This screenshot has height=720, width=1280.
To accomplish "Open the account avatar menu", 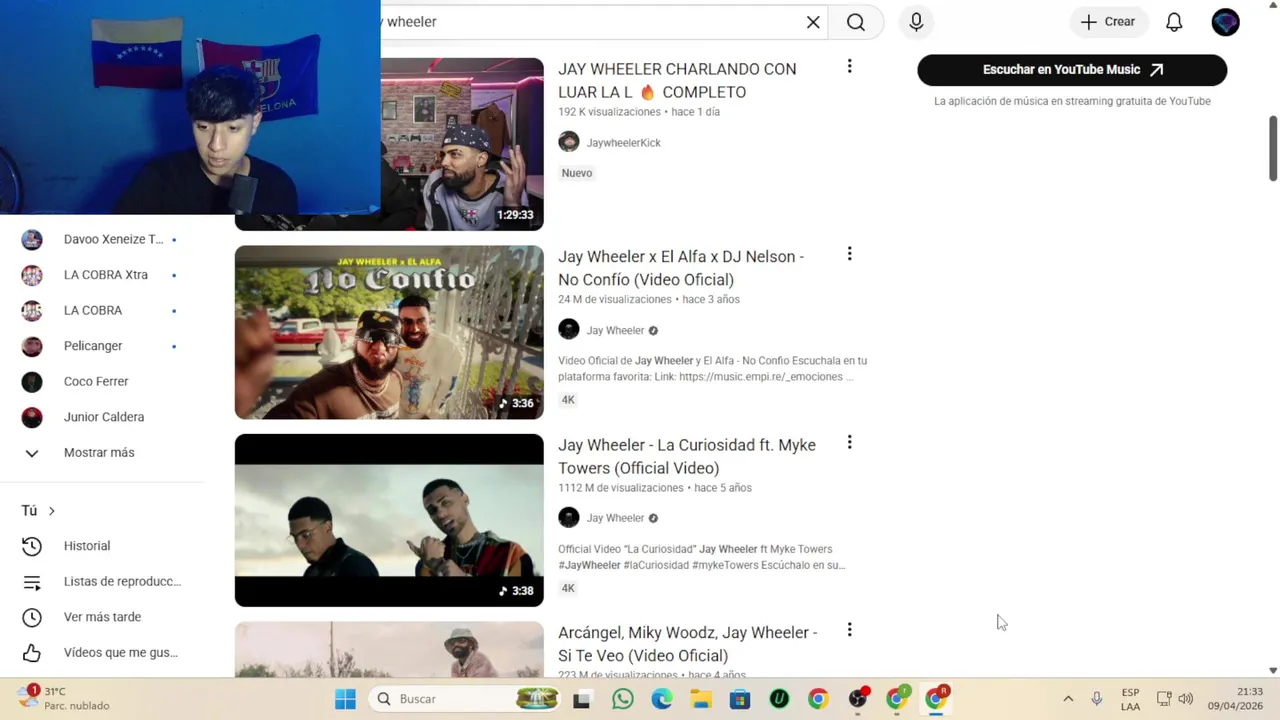I will tap(1225, 22).
